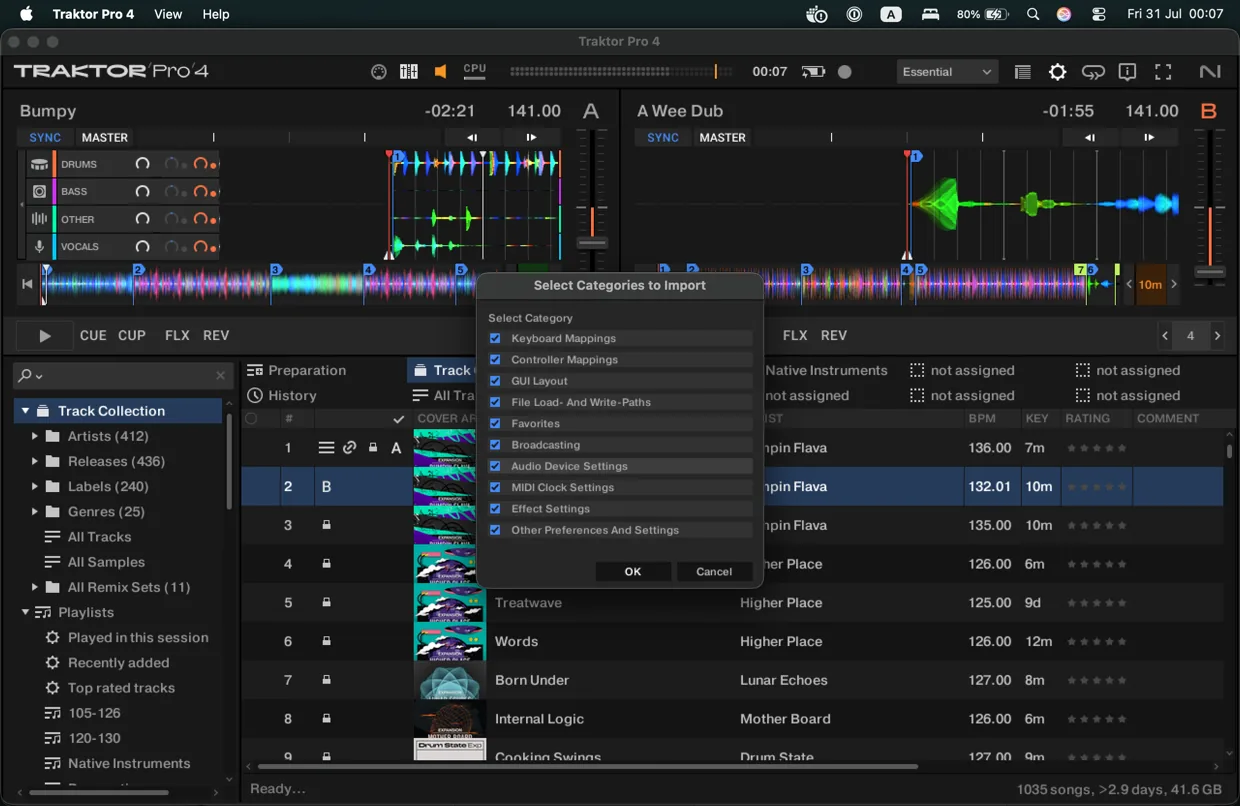
Task: Click the track browser search field
Action: point(121,375)
